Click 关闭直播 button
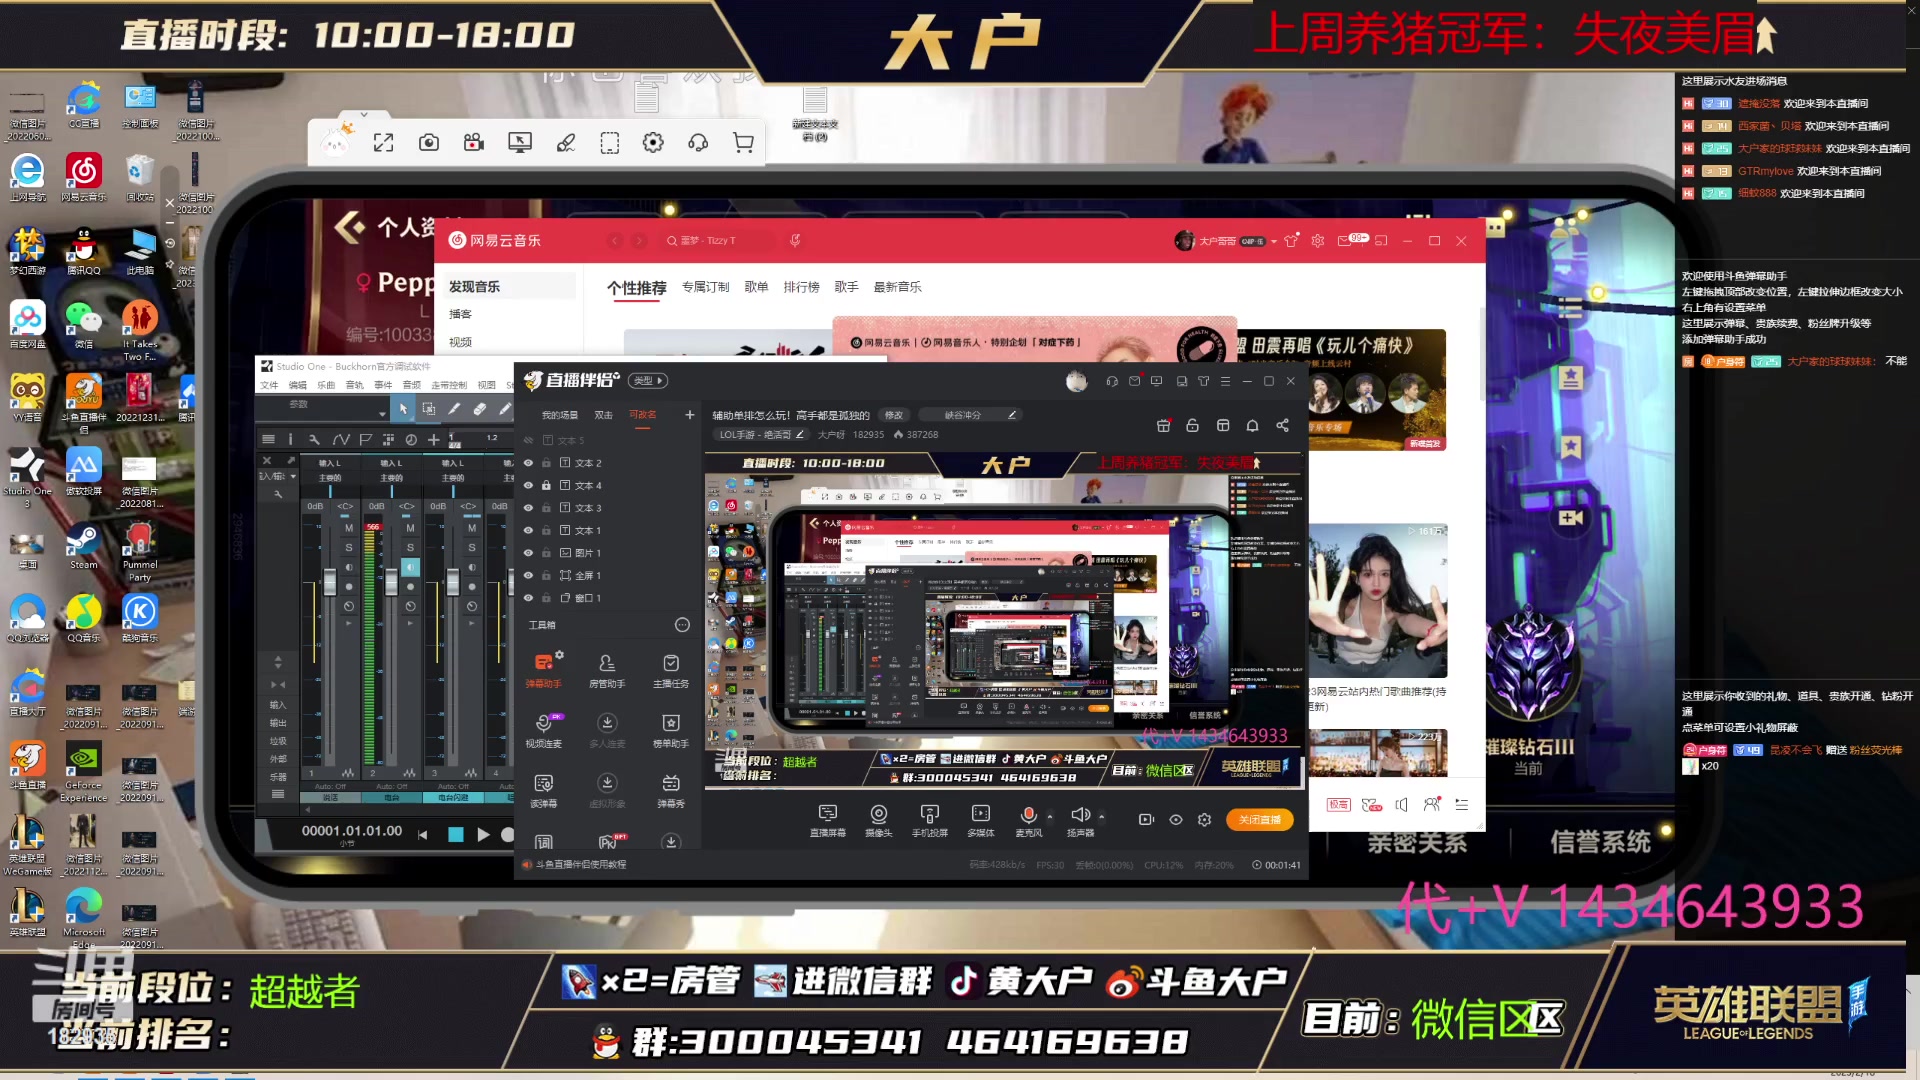1920x1080 pixels. point(1259,820)
